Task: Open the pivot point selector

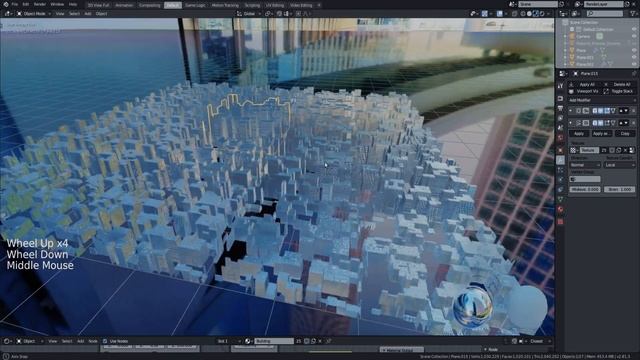Action: pyautogui.click(x=269, y=13)
